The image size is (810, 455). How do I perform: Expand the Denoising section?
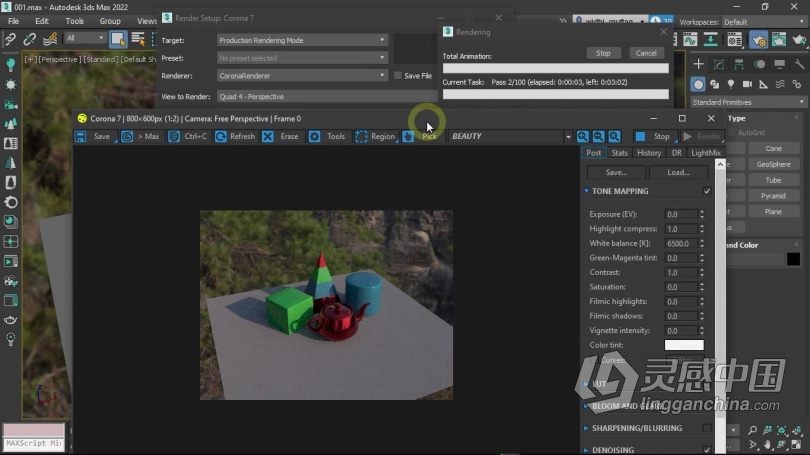click(x=586, y=450)
